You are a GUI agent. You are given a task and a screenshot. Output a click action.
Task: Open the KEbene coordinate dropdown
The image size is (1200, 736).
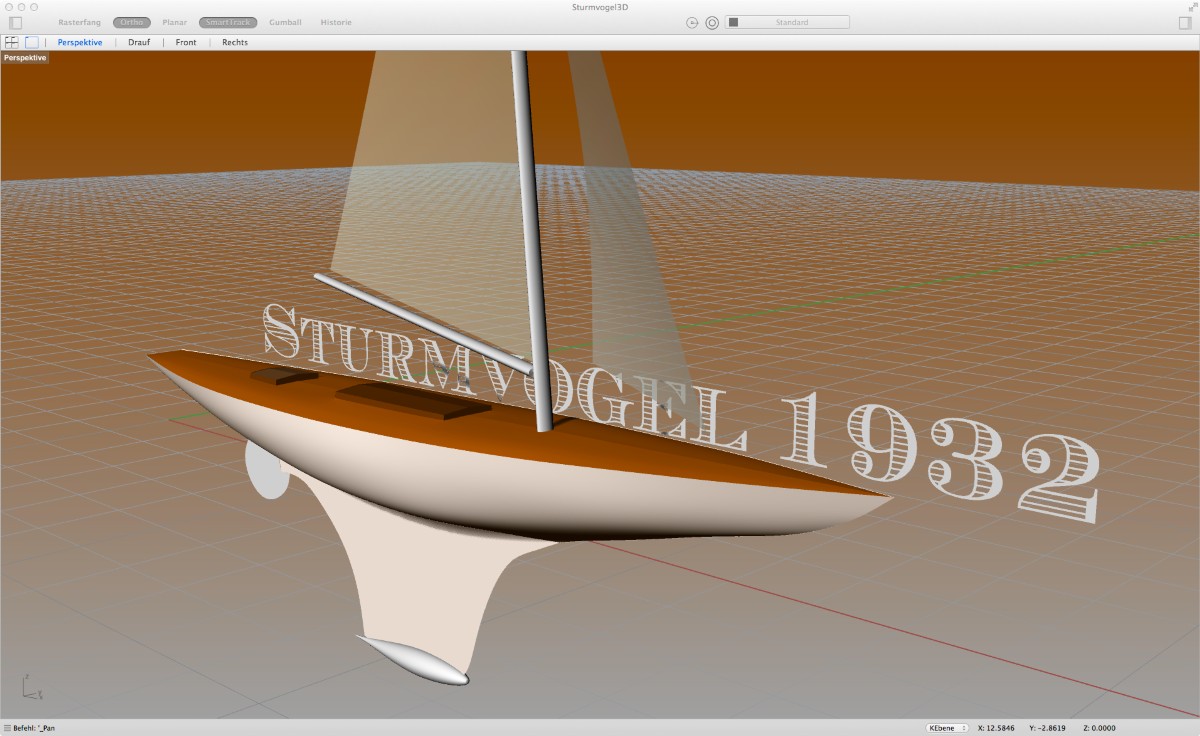(x=946, y=728)
